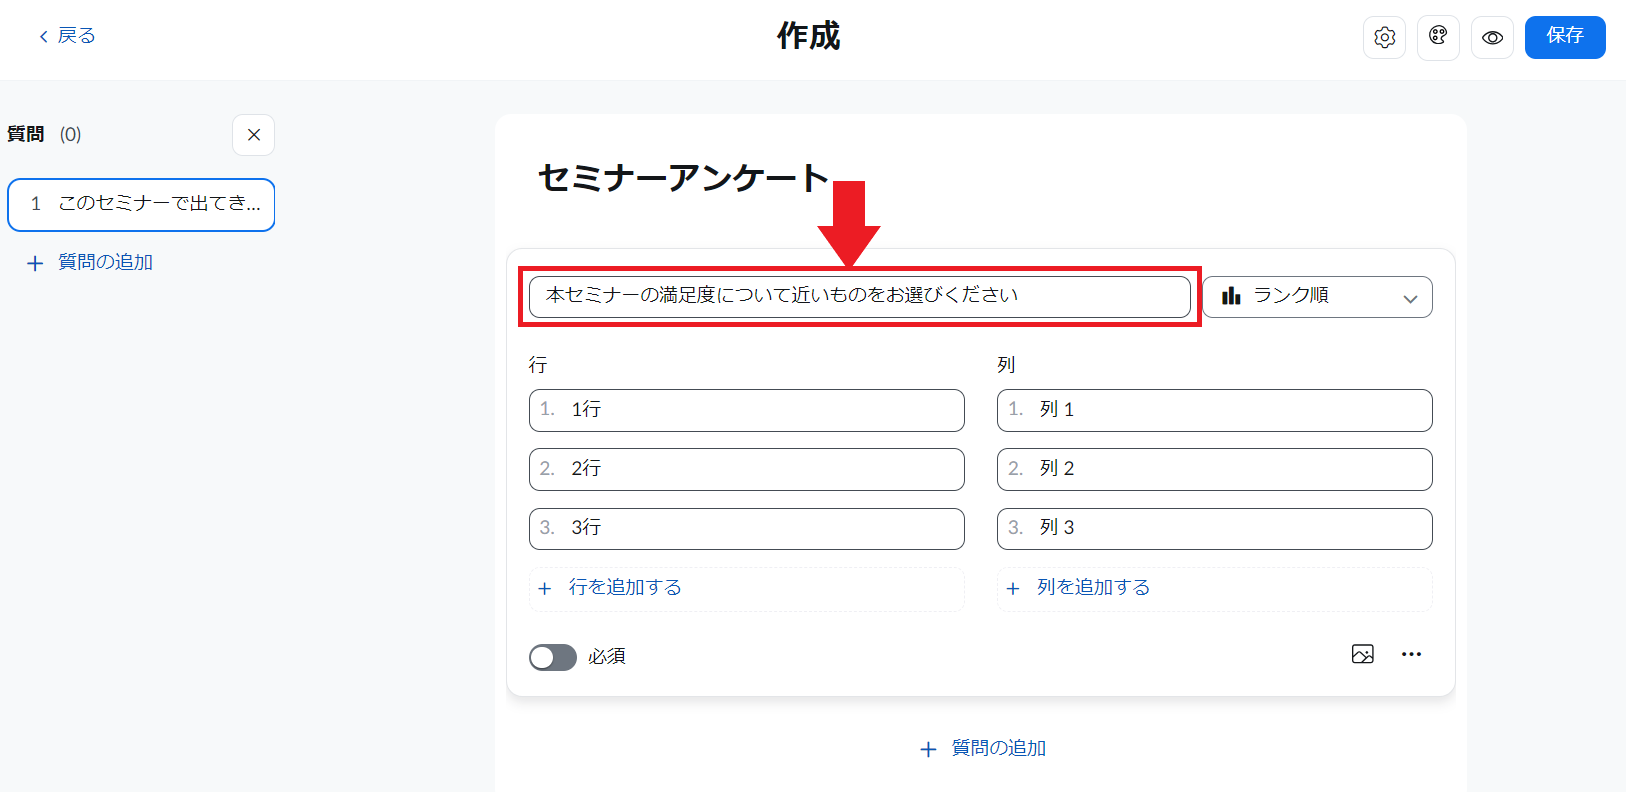Click 質問の追加 in the left sidebar
The height and width of the screenshot is (792, 1626).
point(90,262)
